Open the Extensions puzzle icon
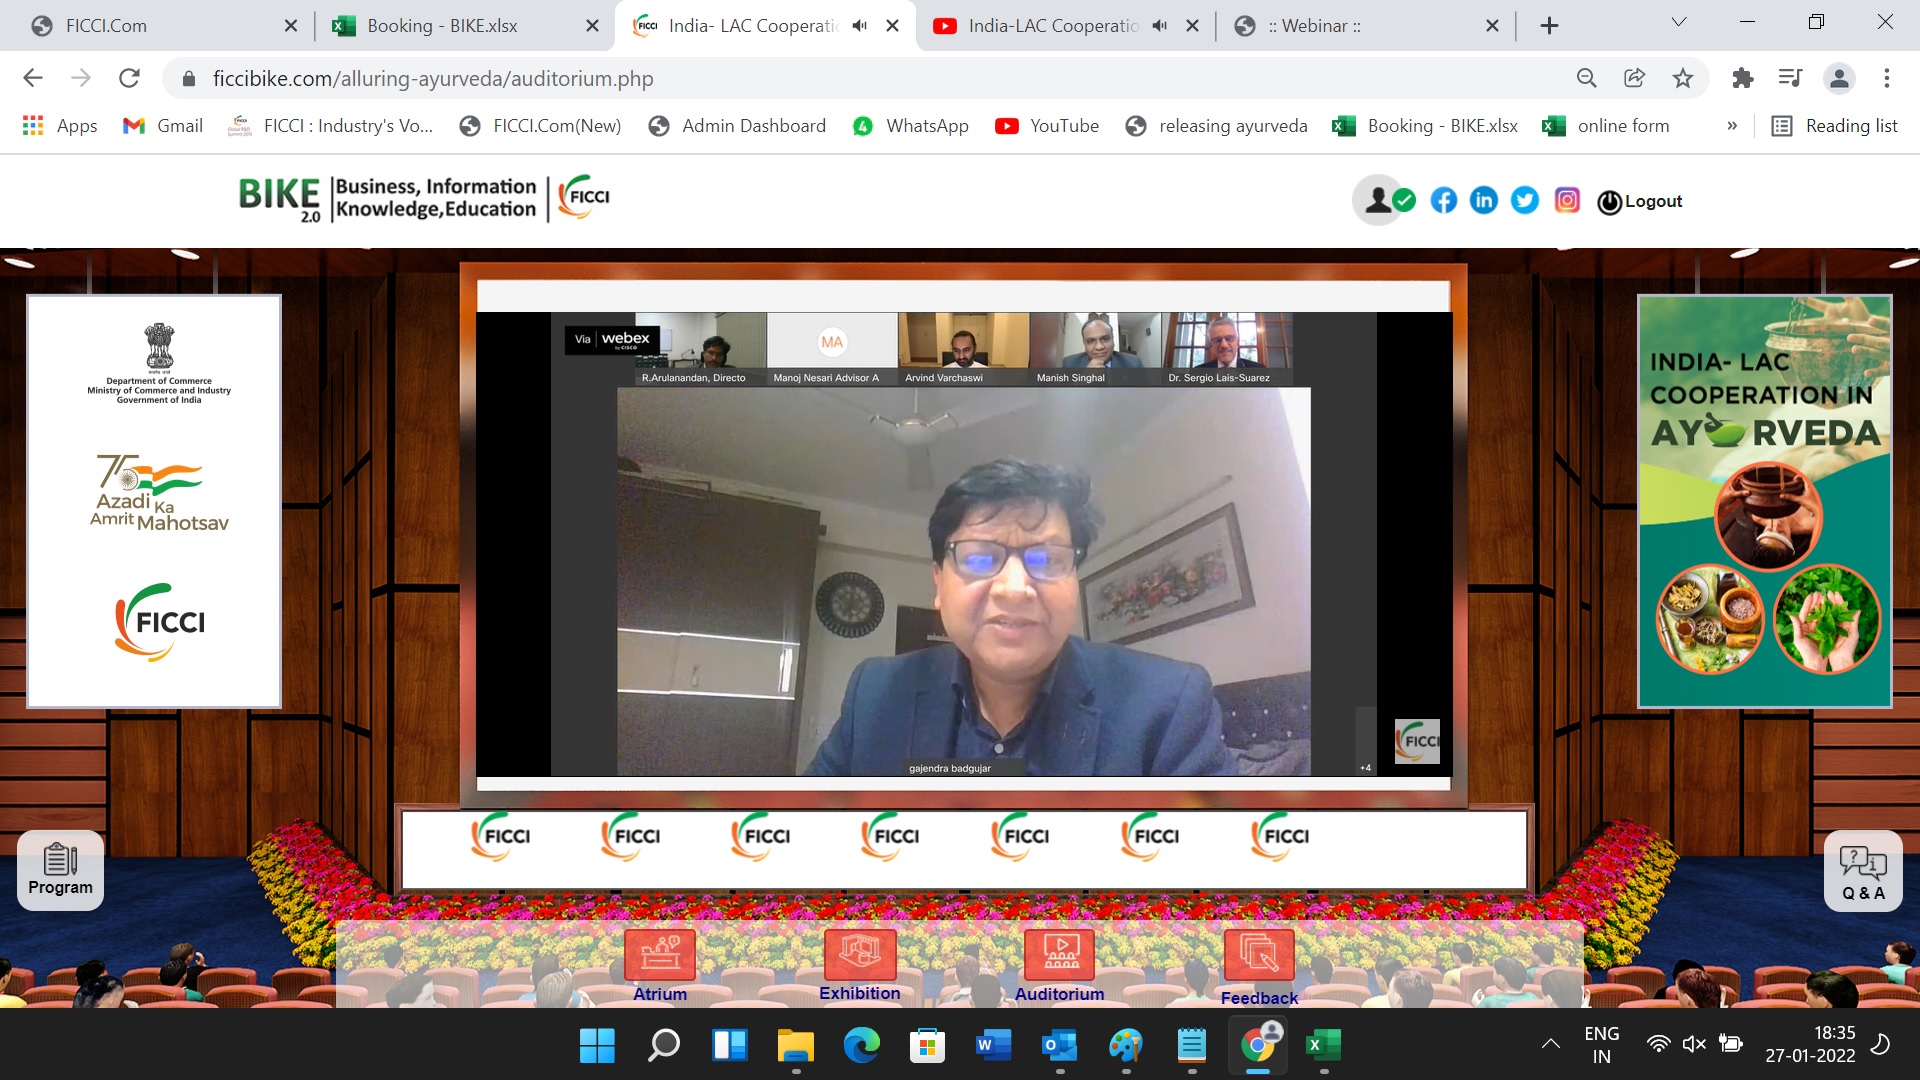This screenshot has height=1080, width=1920. (x=1743, y=78)
